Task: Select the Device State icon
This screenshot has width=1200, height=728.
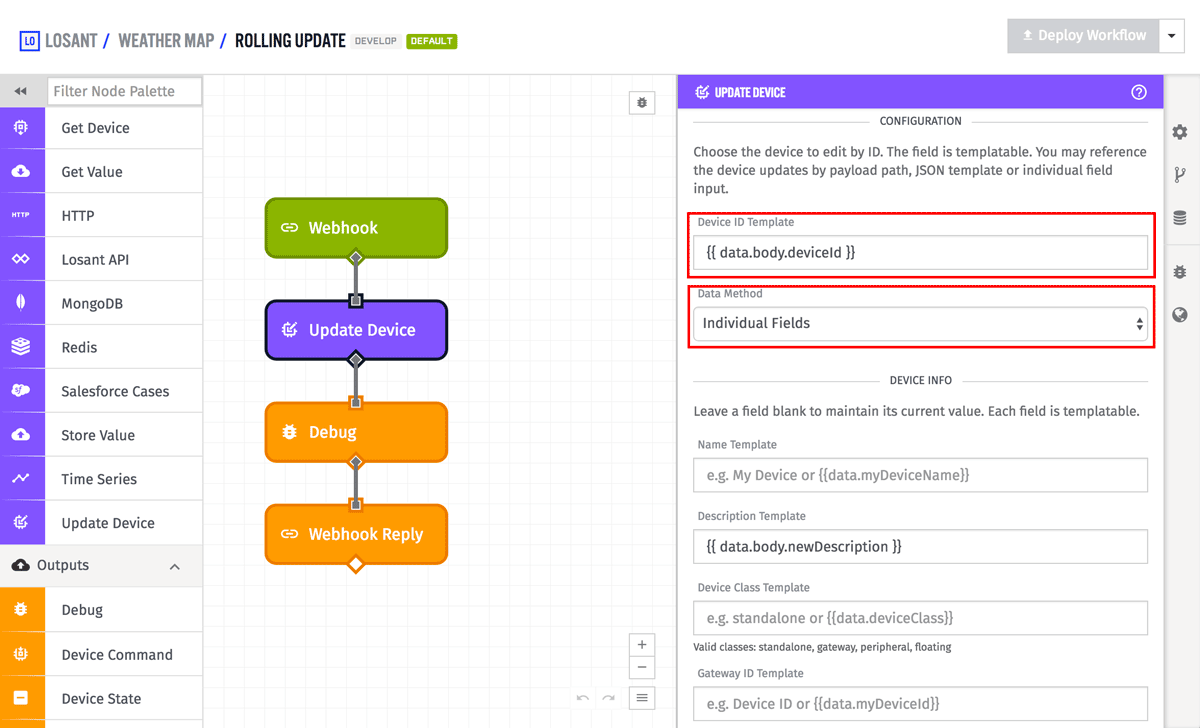Action: click(22, 699)
